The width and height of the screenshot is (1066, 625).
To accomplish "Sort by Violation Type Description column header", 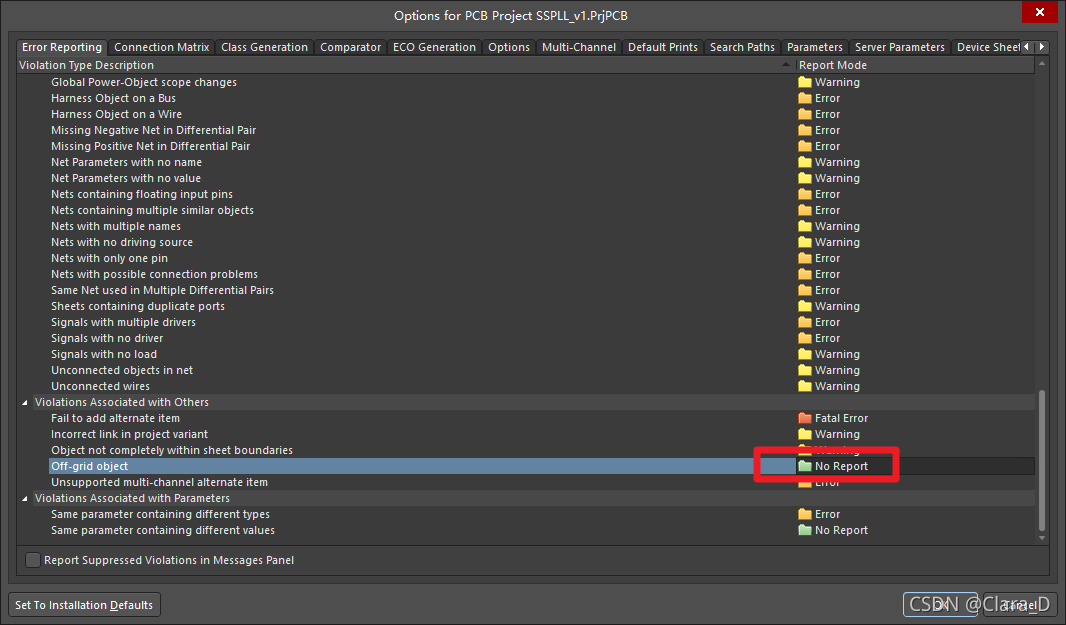I will (400, 65).
